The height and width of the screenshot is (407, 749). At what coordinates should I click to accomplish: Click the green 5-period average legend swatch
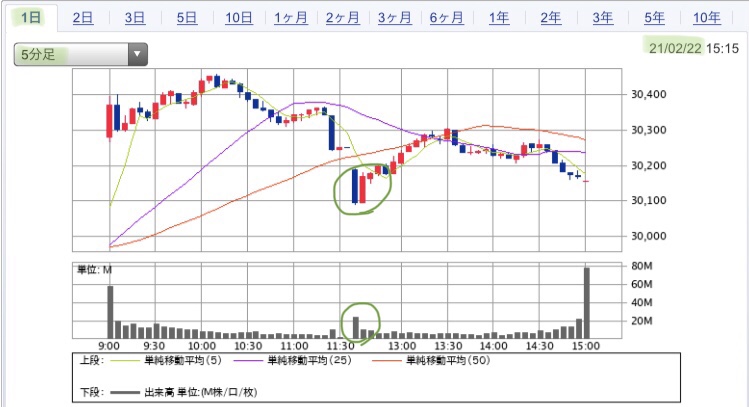126,361
